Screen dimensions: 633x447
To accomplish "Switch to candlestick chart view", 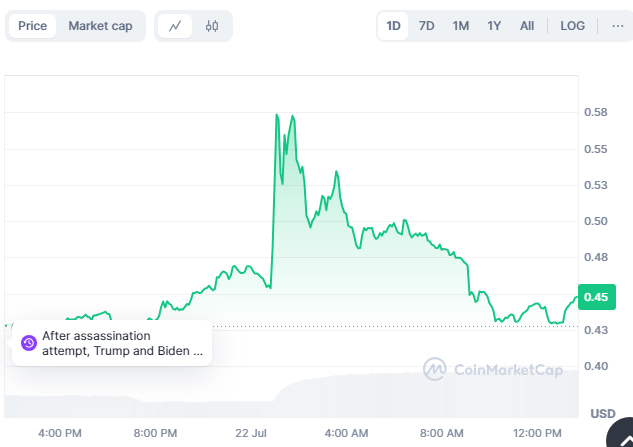I will point(211,26).
